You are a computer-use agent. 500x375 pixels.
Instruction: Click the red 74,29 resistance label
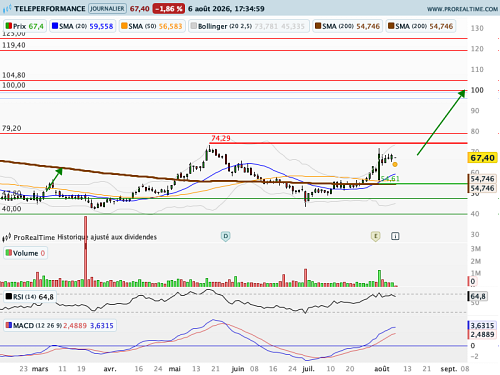[x=221, y=138]
